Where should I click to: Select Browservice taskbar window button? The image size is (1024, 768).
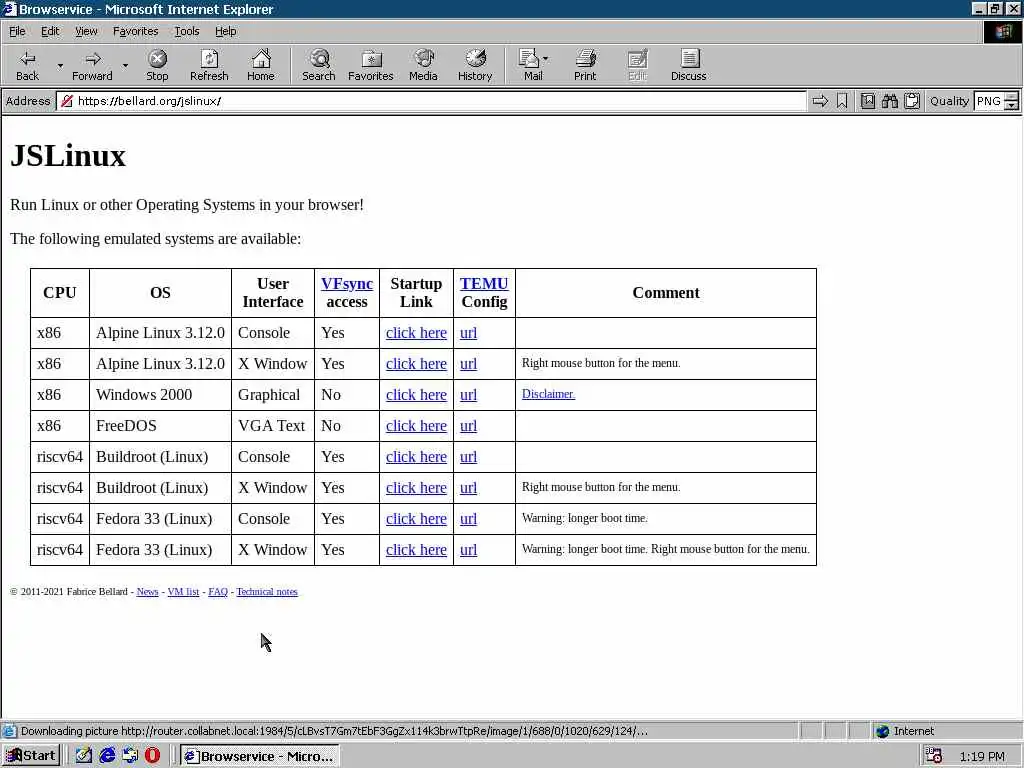click(260, 756)
